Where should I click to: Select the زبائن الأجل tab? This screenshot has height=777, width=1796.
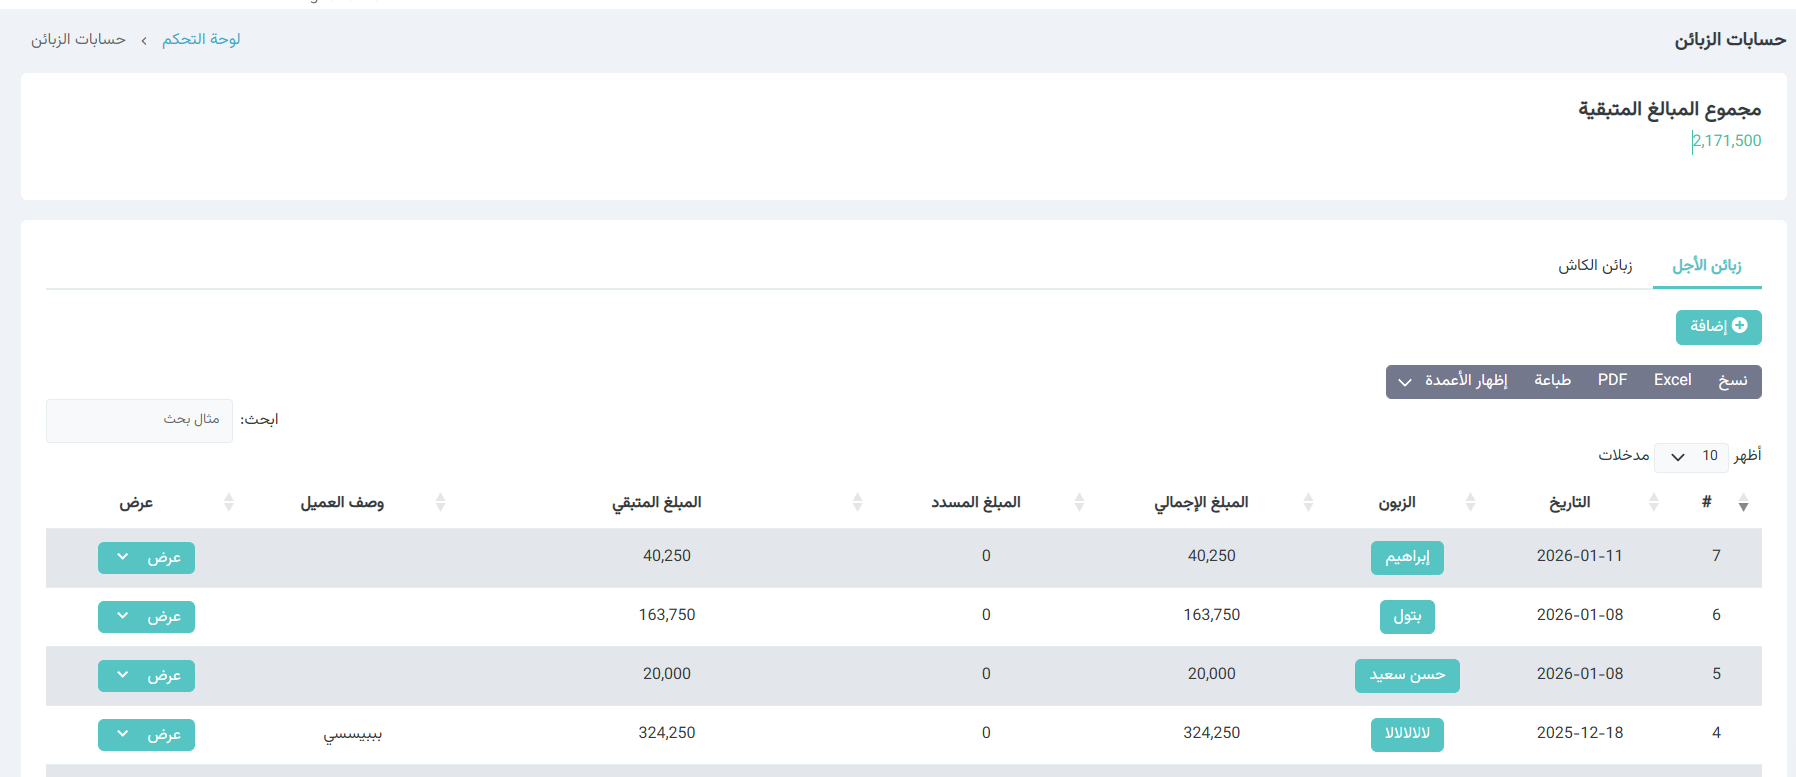click(x=1707, y=265)
